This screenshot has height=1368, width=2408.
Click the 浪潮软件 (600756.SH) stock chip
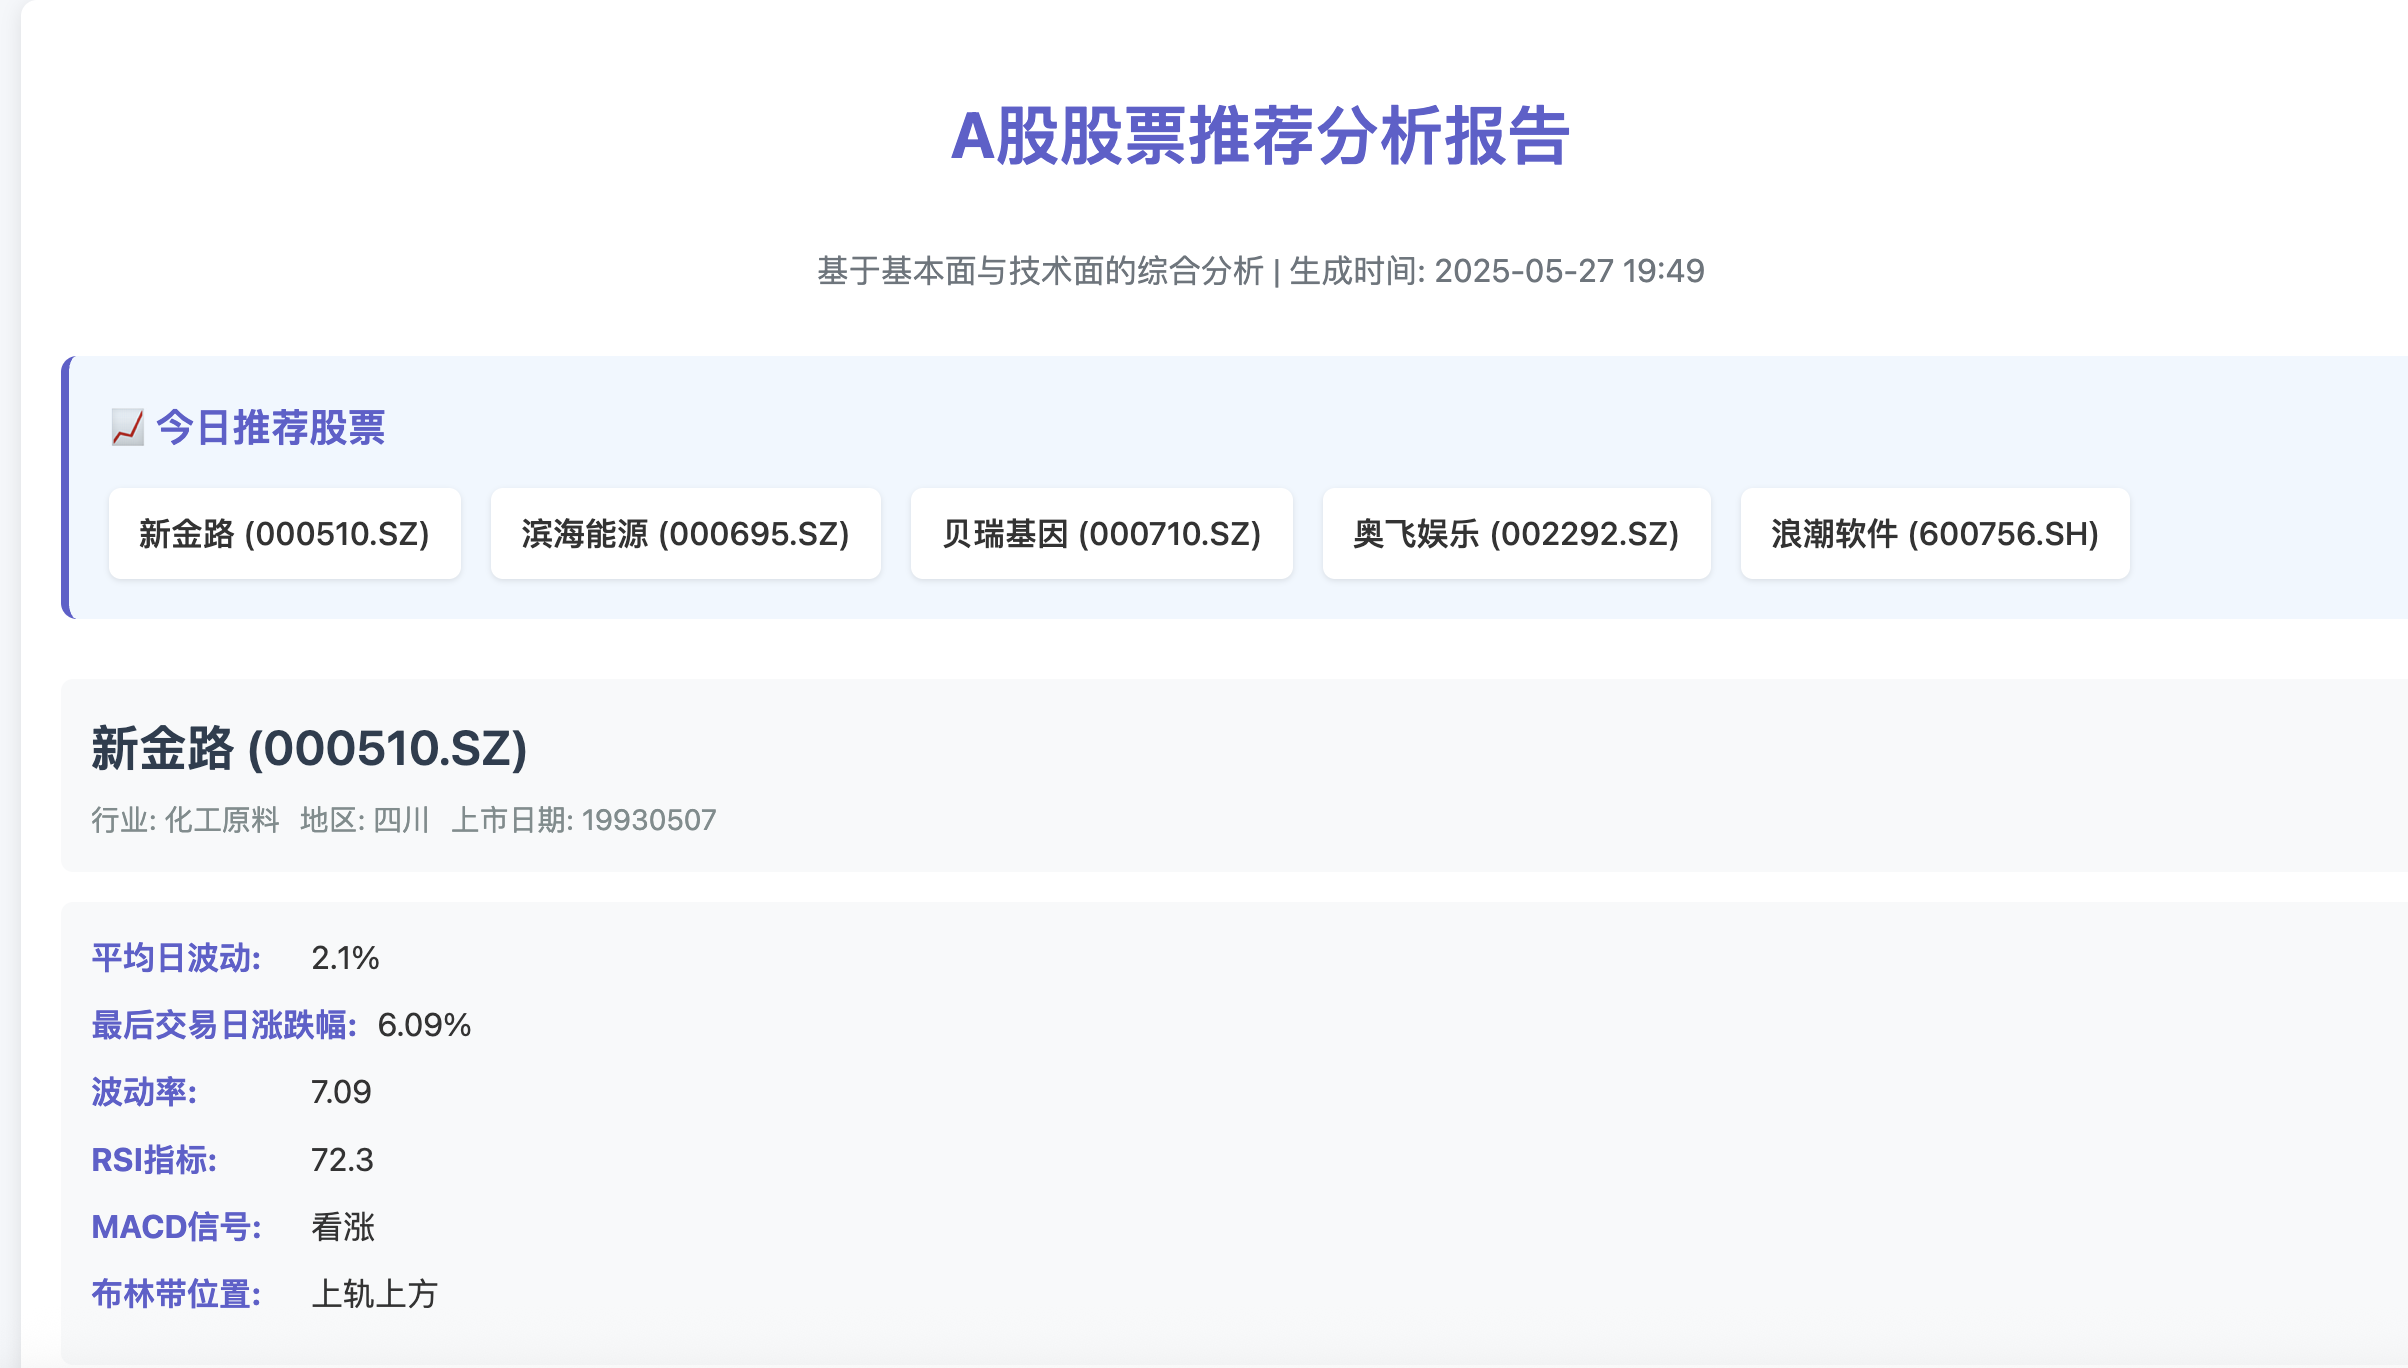(x=1935, y=534)
